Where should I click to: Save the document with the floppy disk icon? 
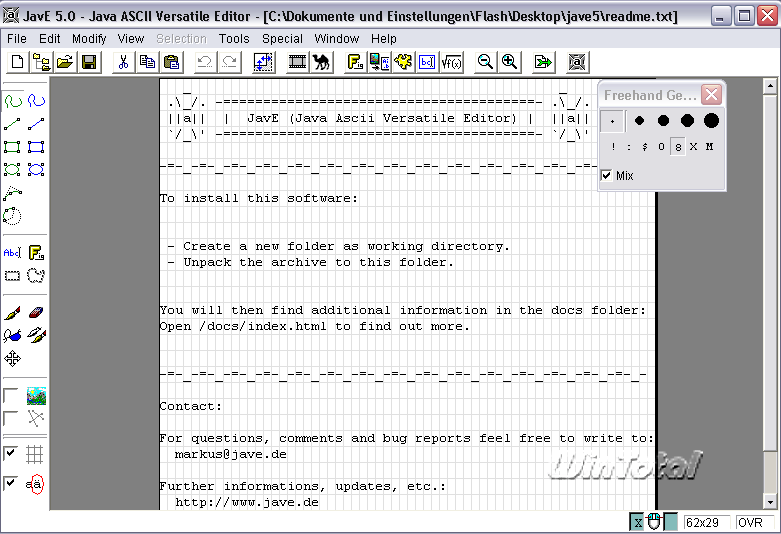(89, 62)
